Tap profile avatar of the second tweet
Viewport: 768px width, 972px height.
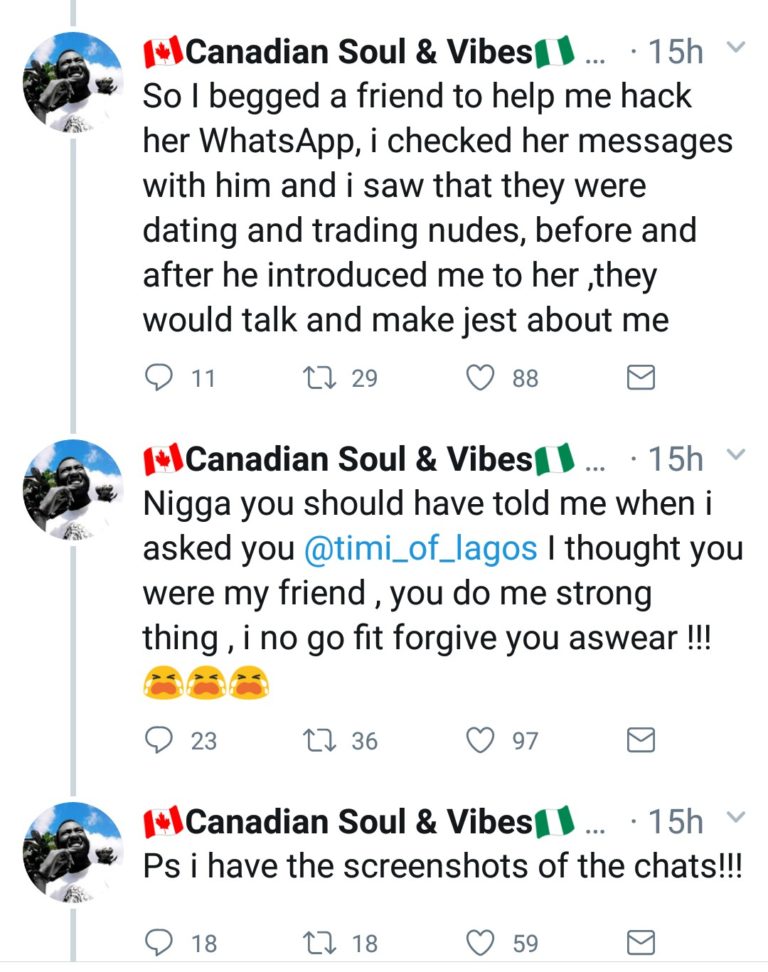coord(72,490)
